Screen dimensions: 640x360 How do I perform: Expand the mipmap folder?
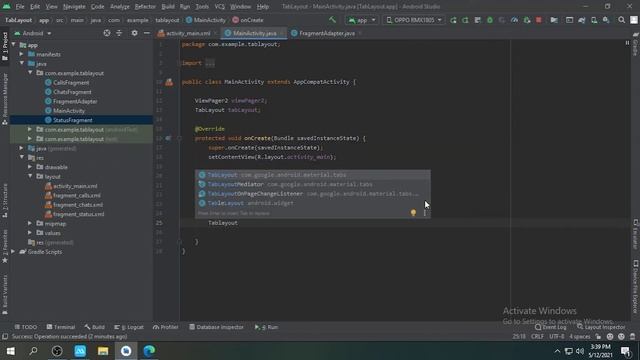pos(30,224)
